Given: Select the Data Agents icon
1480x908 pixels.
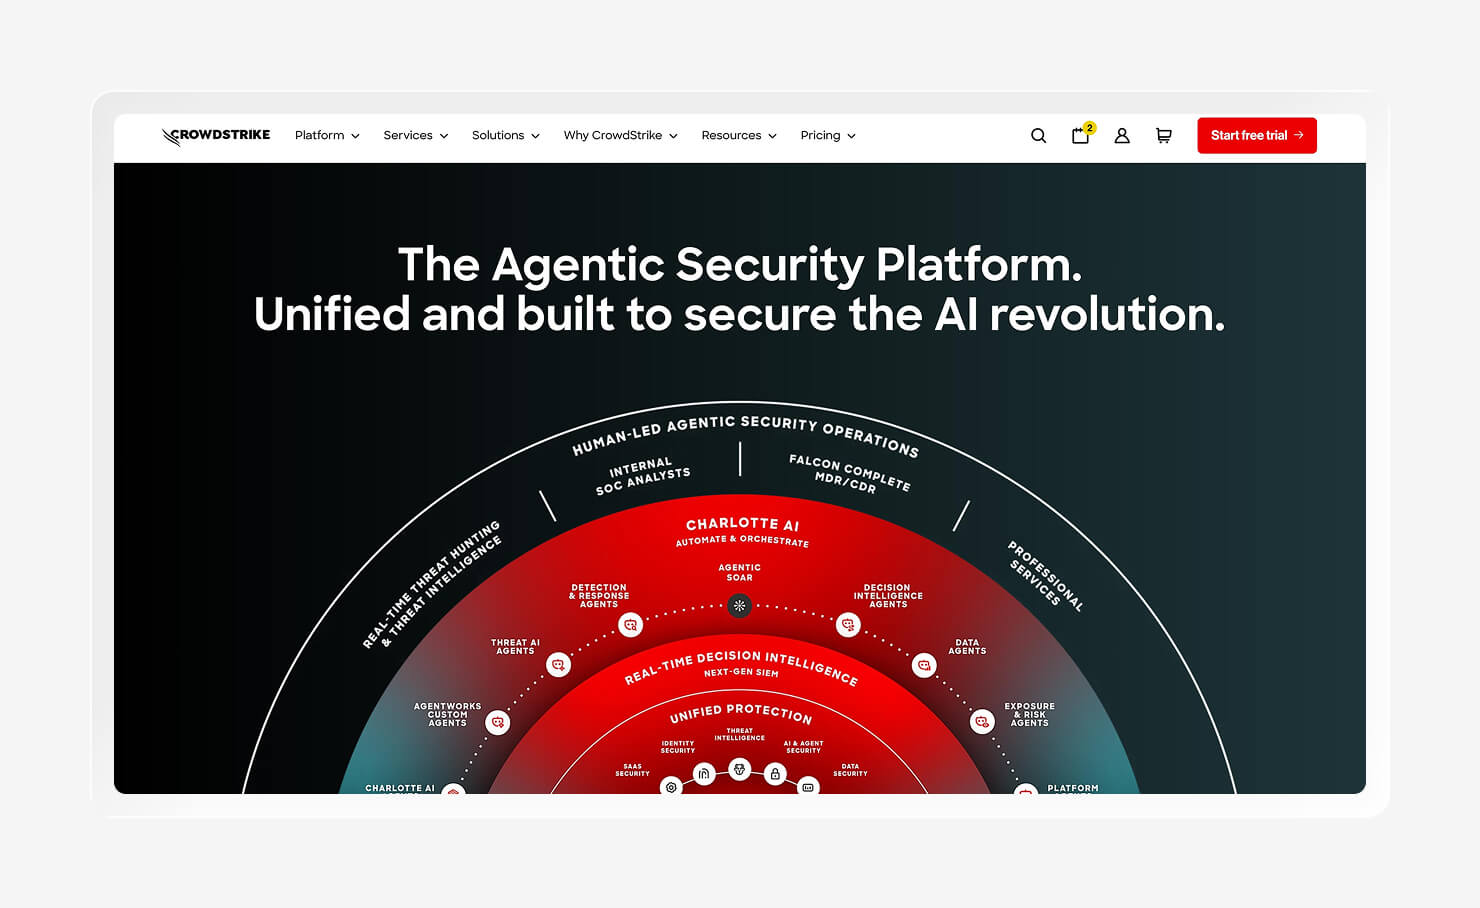Looking at the screenshot, I should coord(924,665).
